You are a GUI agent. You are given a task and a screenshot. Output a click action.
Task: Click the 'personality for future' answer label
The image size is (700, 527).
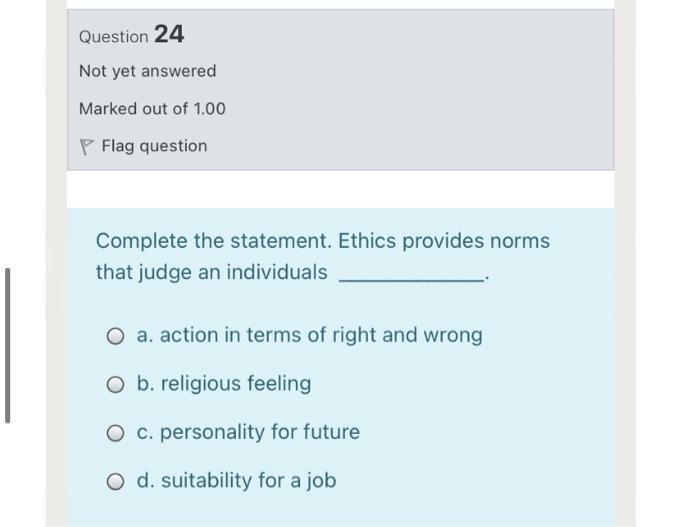point(259,432)
